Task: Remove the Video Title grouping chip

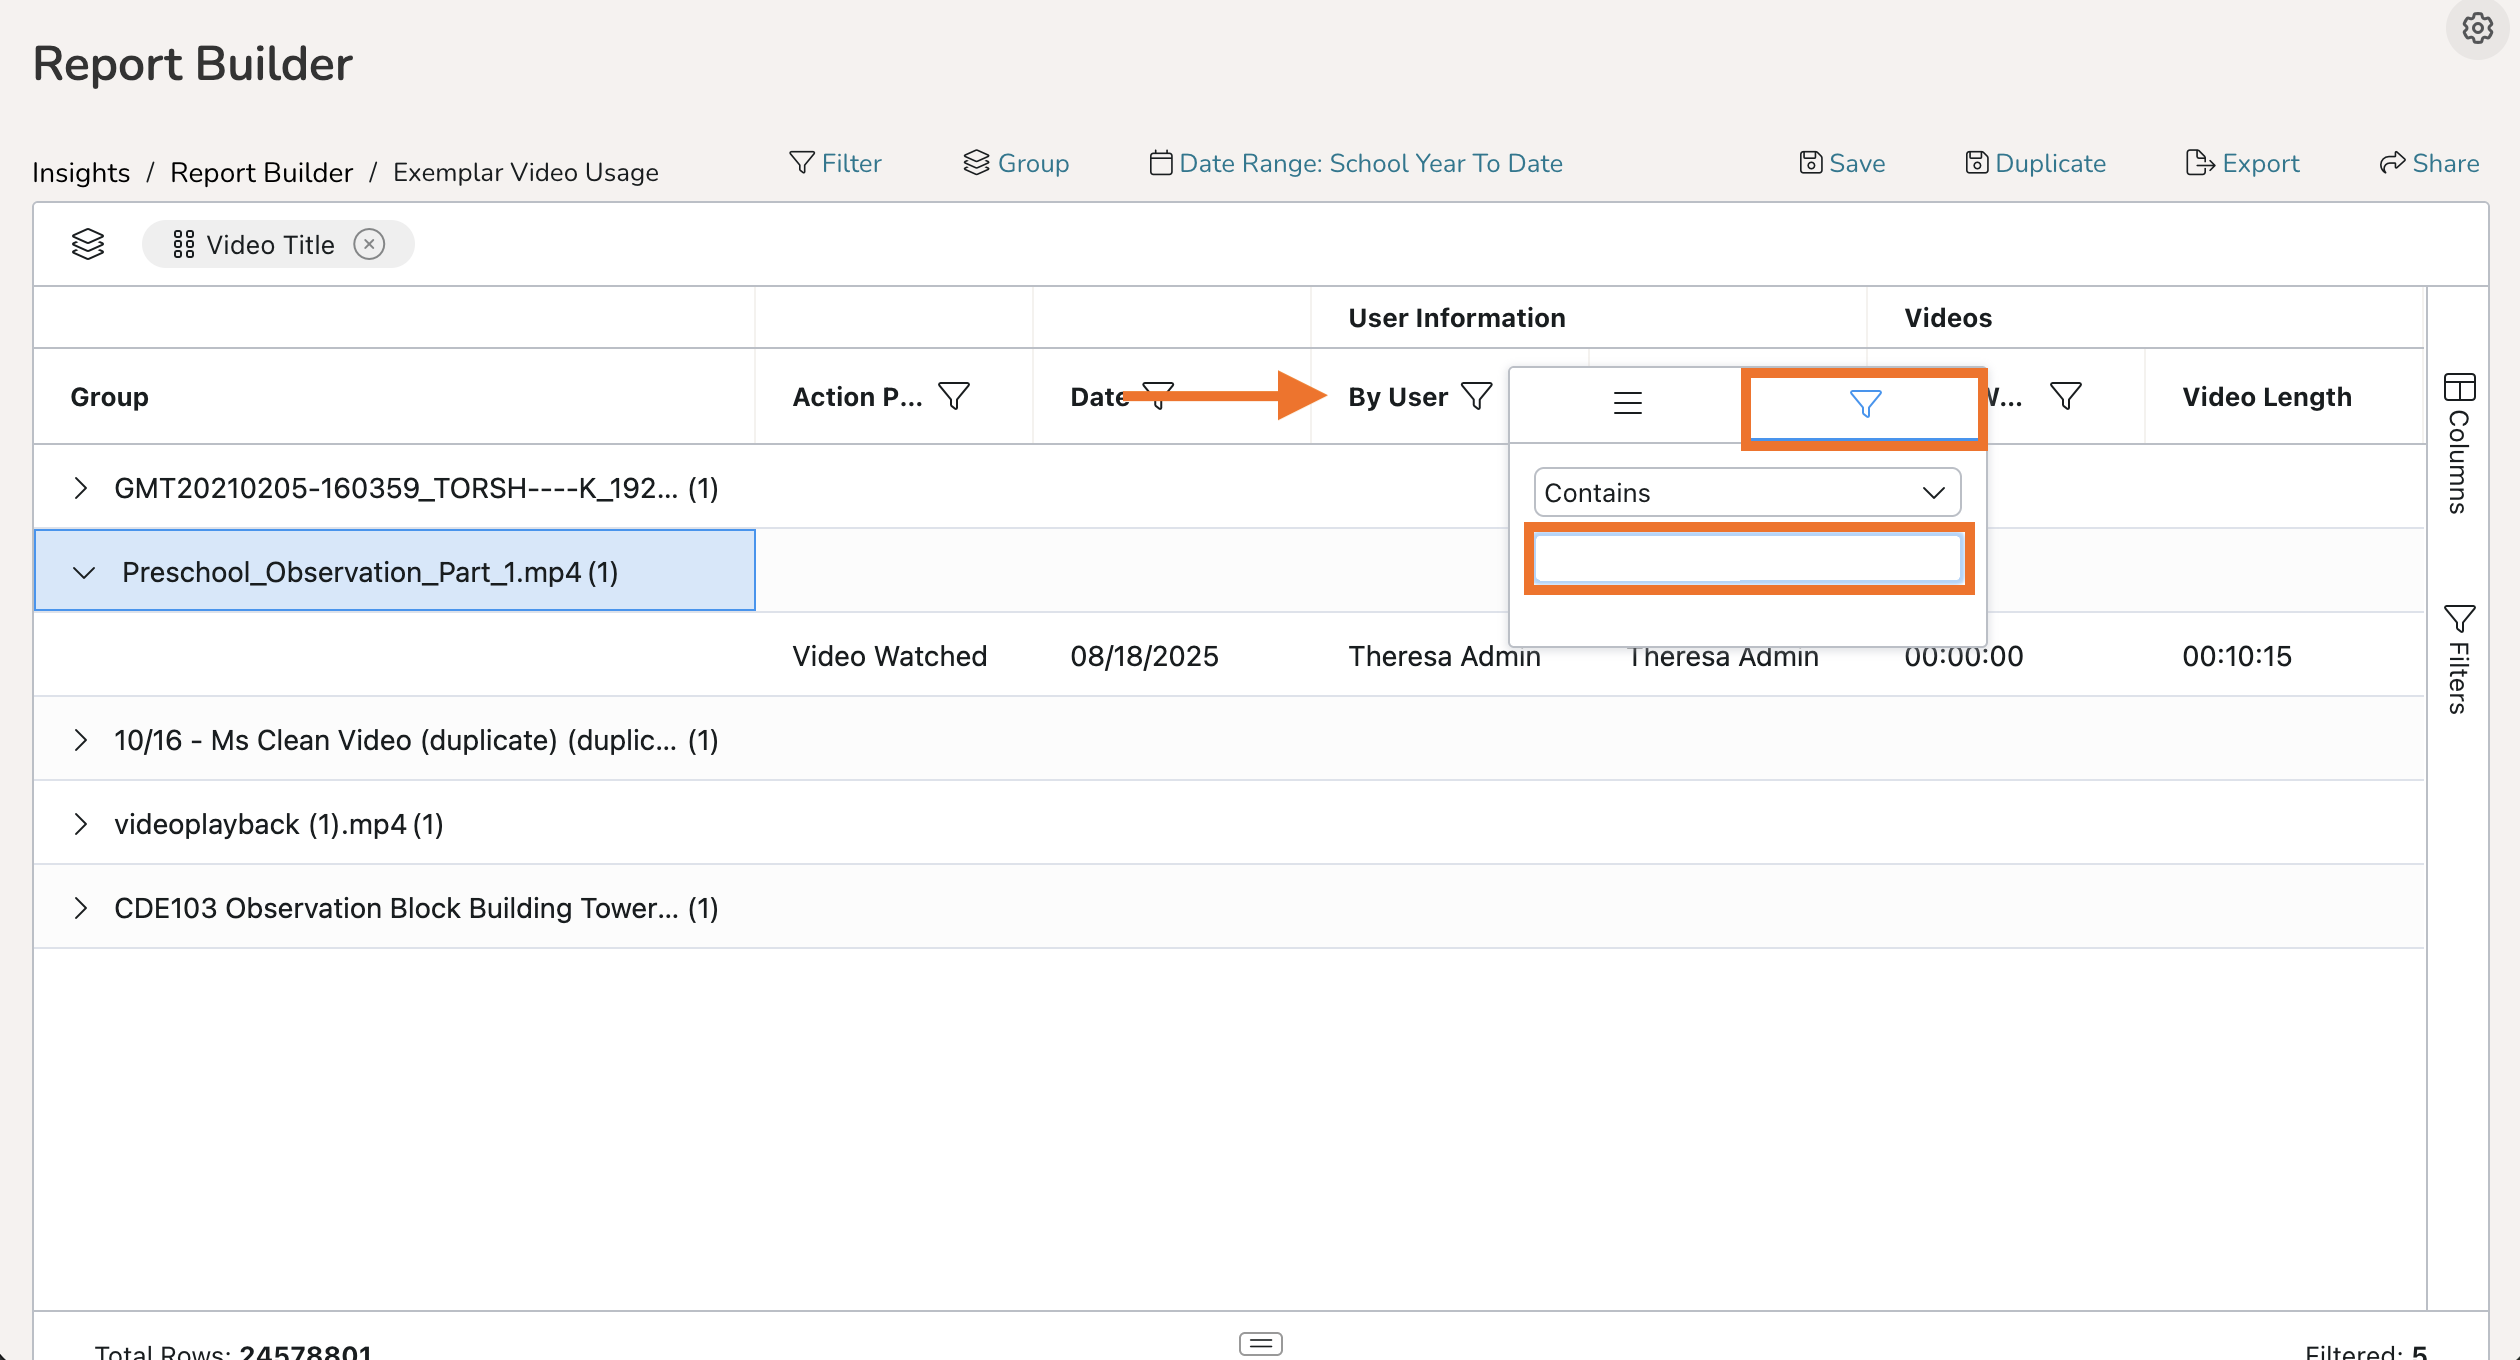Action: [369, 244]
